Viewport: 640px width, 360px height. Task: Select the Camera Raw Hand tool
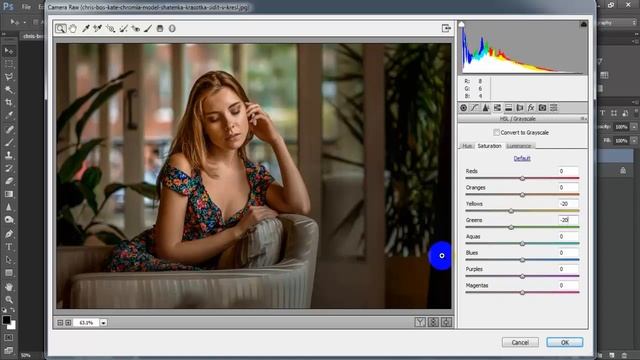click(73, 29)
